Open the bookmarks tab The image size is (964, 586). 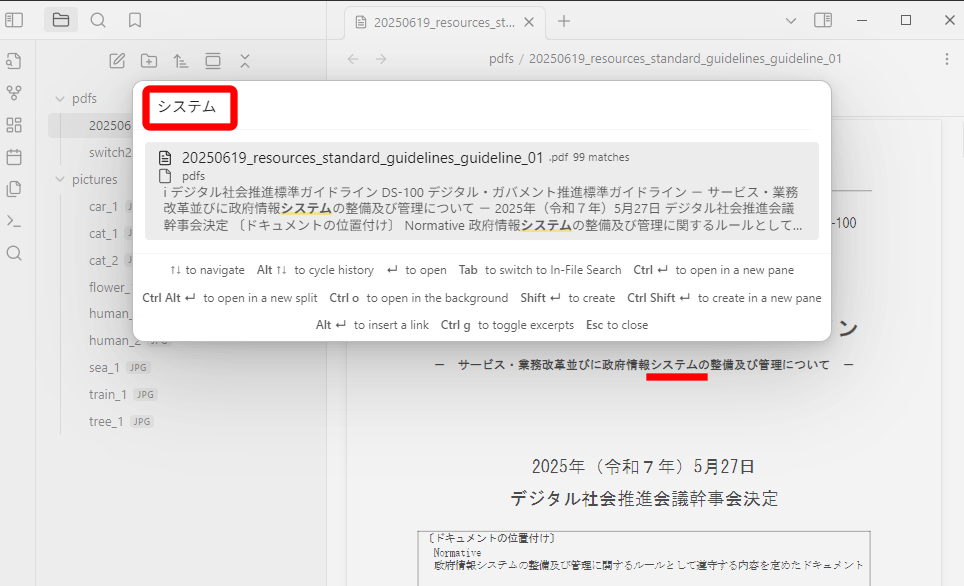tap(135, 20)
